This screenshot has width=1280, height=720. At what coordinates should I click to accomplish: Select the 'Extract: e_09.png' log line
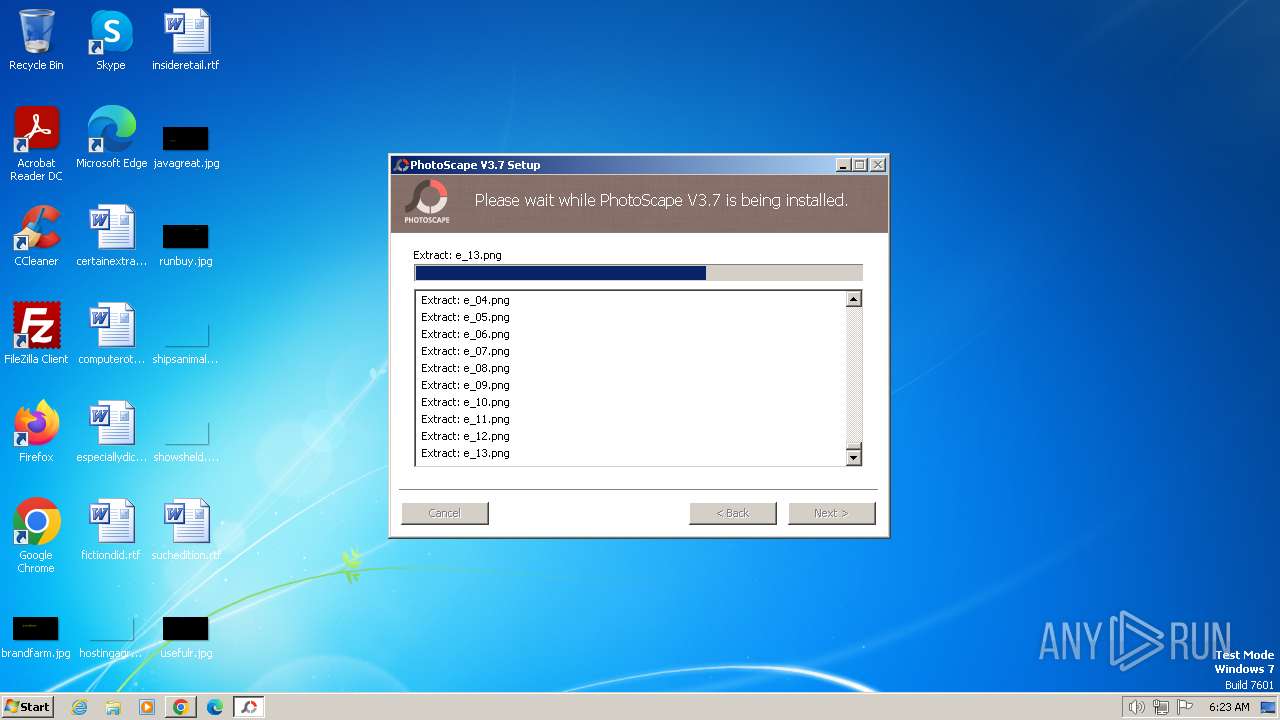pos(466,385)
